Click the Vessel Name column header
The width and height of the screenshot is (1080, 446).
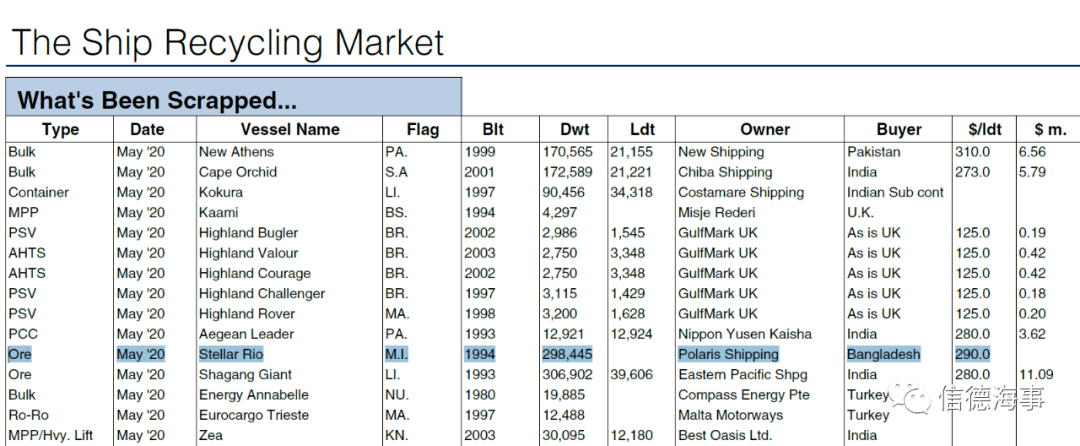point(290,129)
